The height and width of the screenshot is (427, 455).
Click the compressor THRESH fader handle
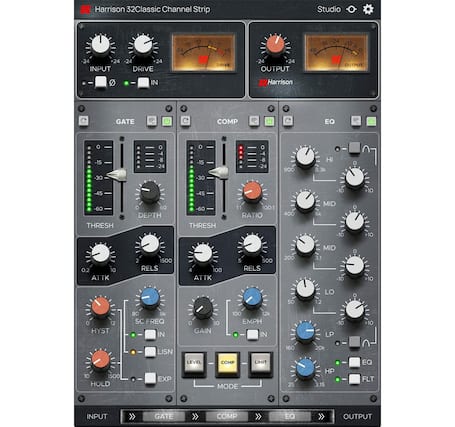[x=219, y=172]
